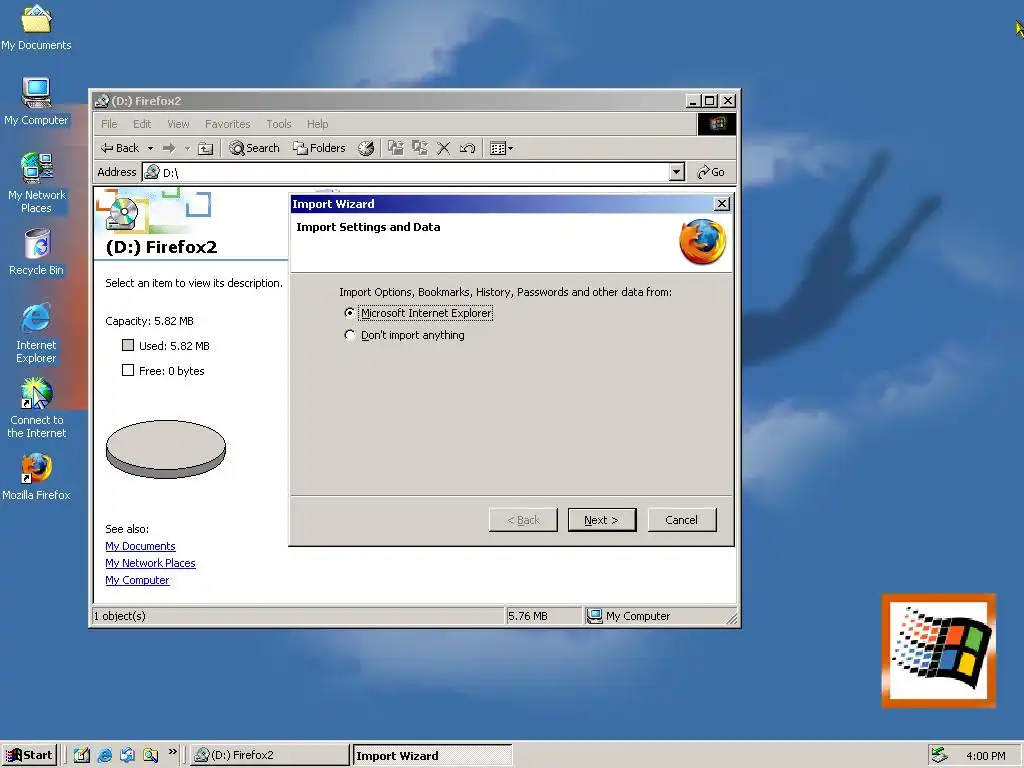1024x768 pixels.
Task: Select My Network Places desktop icon
Action: click(36, 183)
